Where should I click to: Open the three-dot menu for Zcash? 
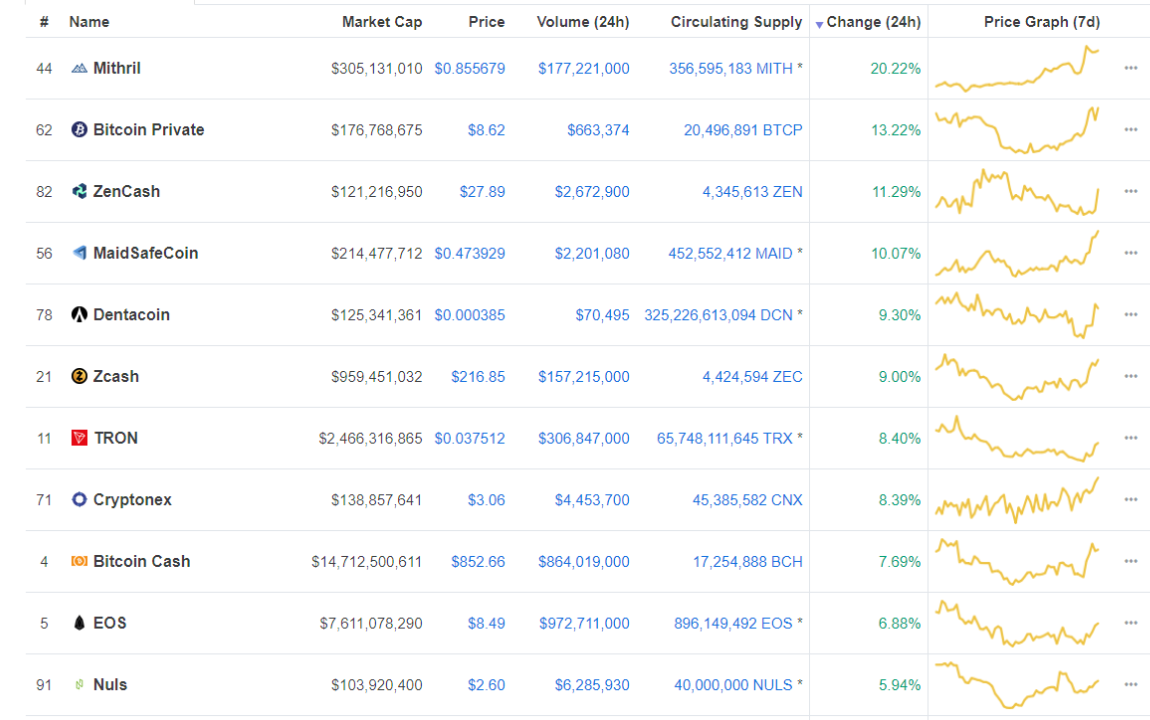point(1130,376)
